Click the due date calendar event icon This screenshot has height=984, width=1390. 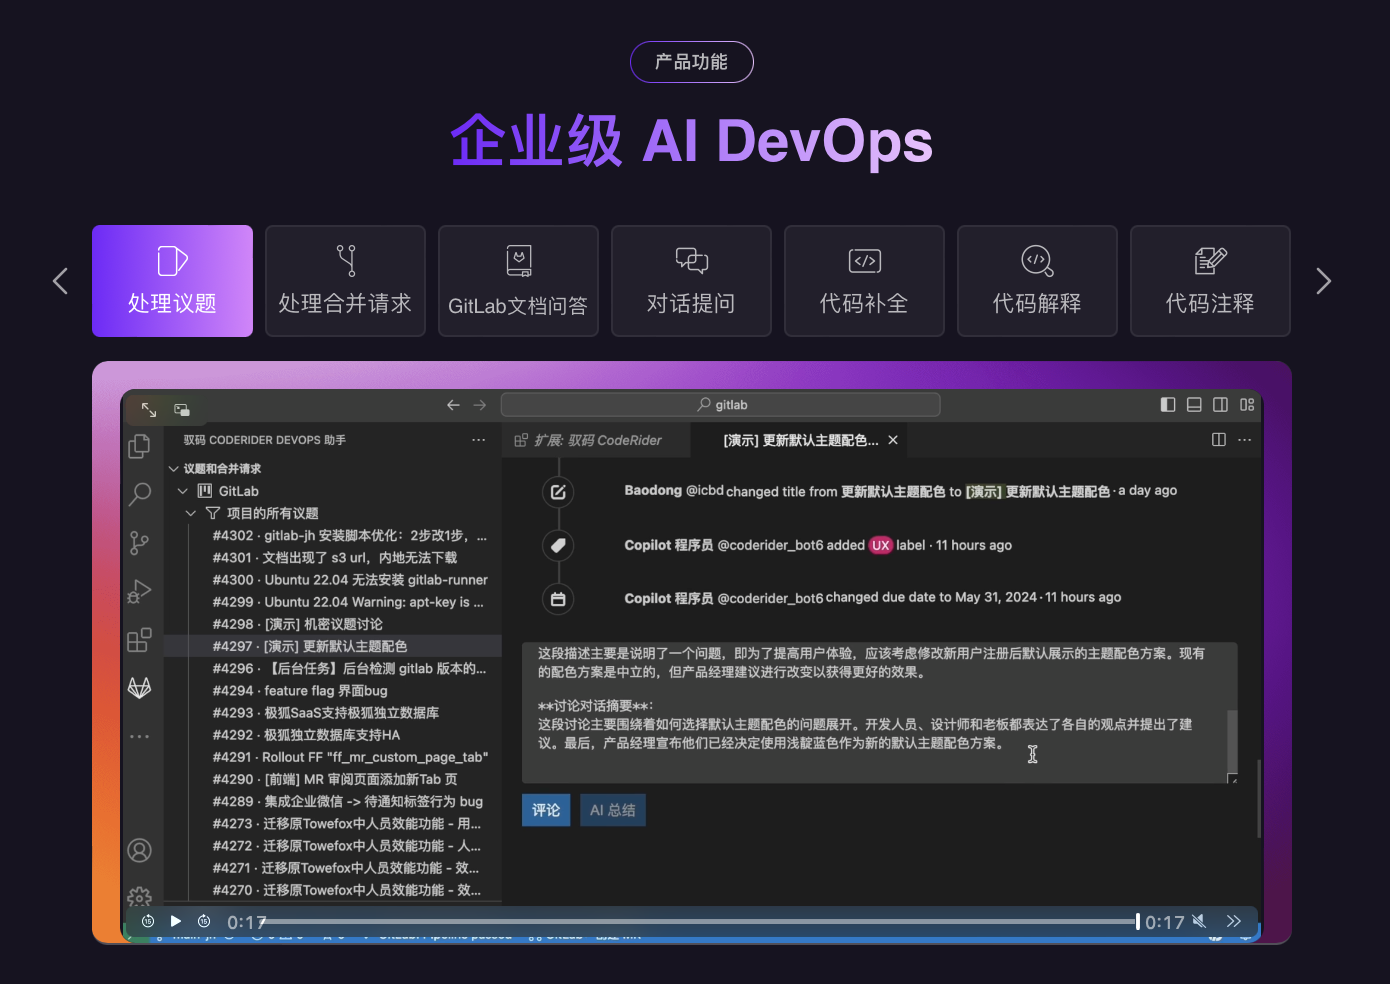(x=558, y=599)
